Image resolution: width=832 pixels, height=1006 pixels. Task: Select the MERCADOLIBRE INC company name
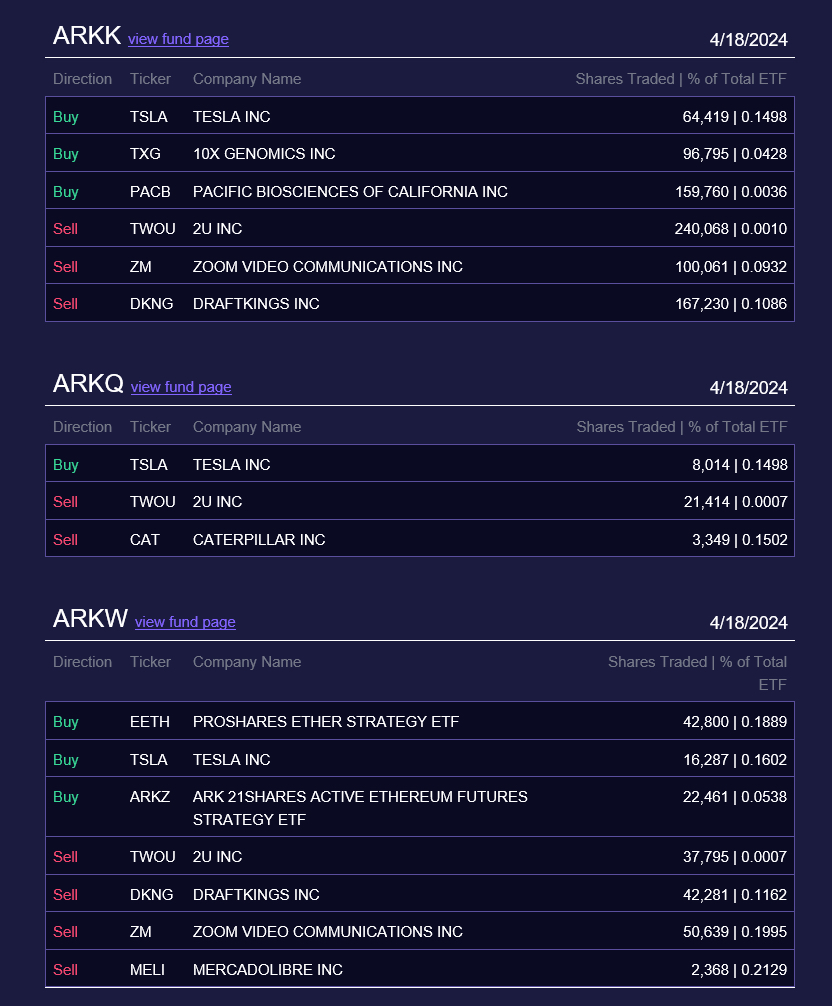268,970
